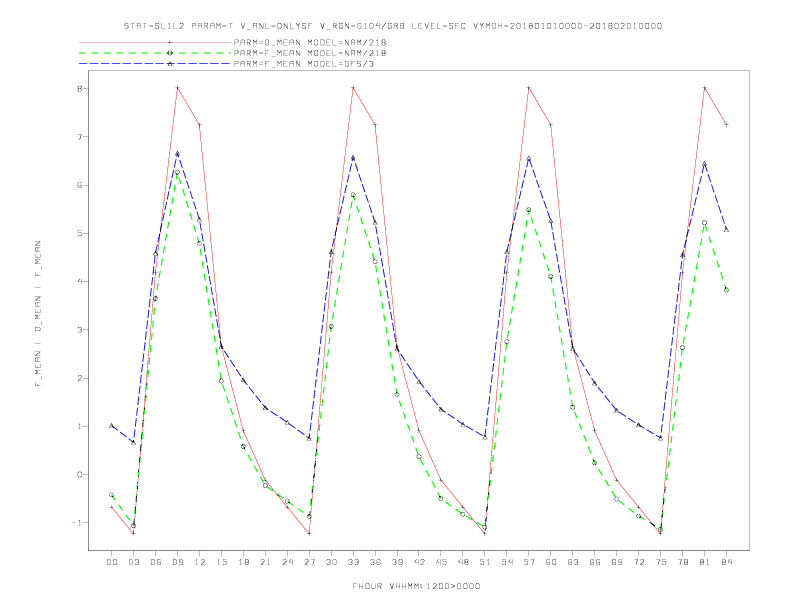792x612 pixels.
Task: Click x-axis forecast hour label 12
Action: point(200,562)
